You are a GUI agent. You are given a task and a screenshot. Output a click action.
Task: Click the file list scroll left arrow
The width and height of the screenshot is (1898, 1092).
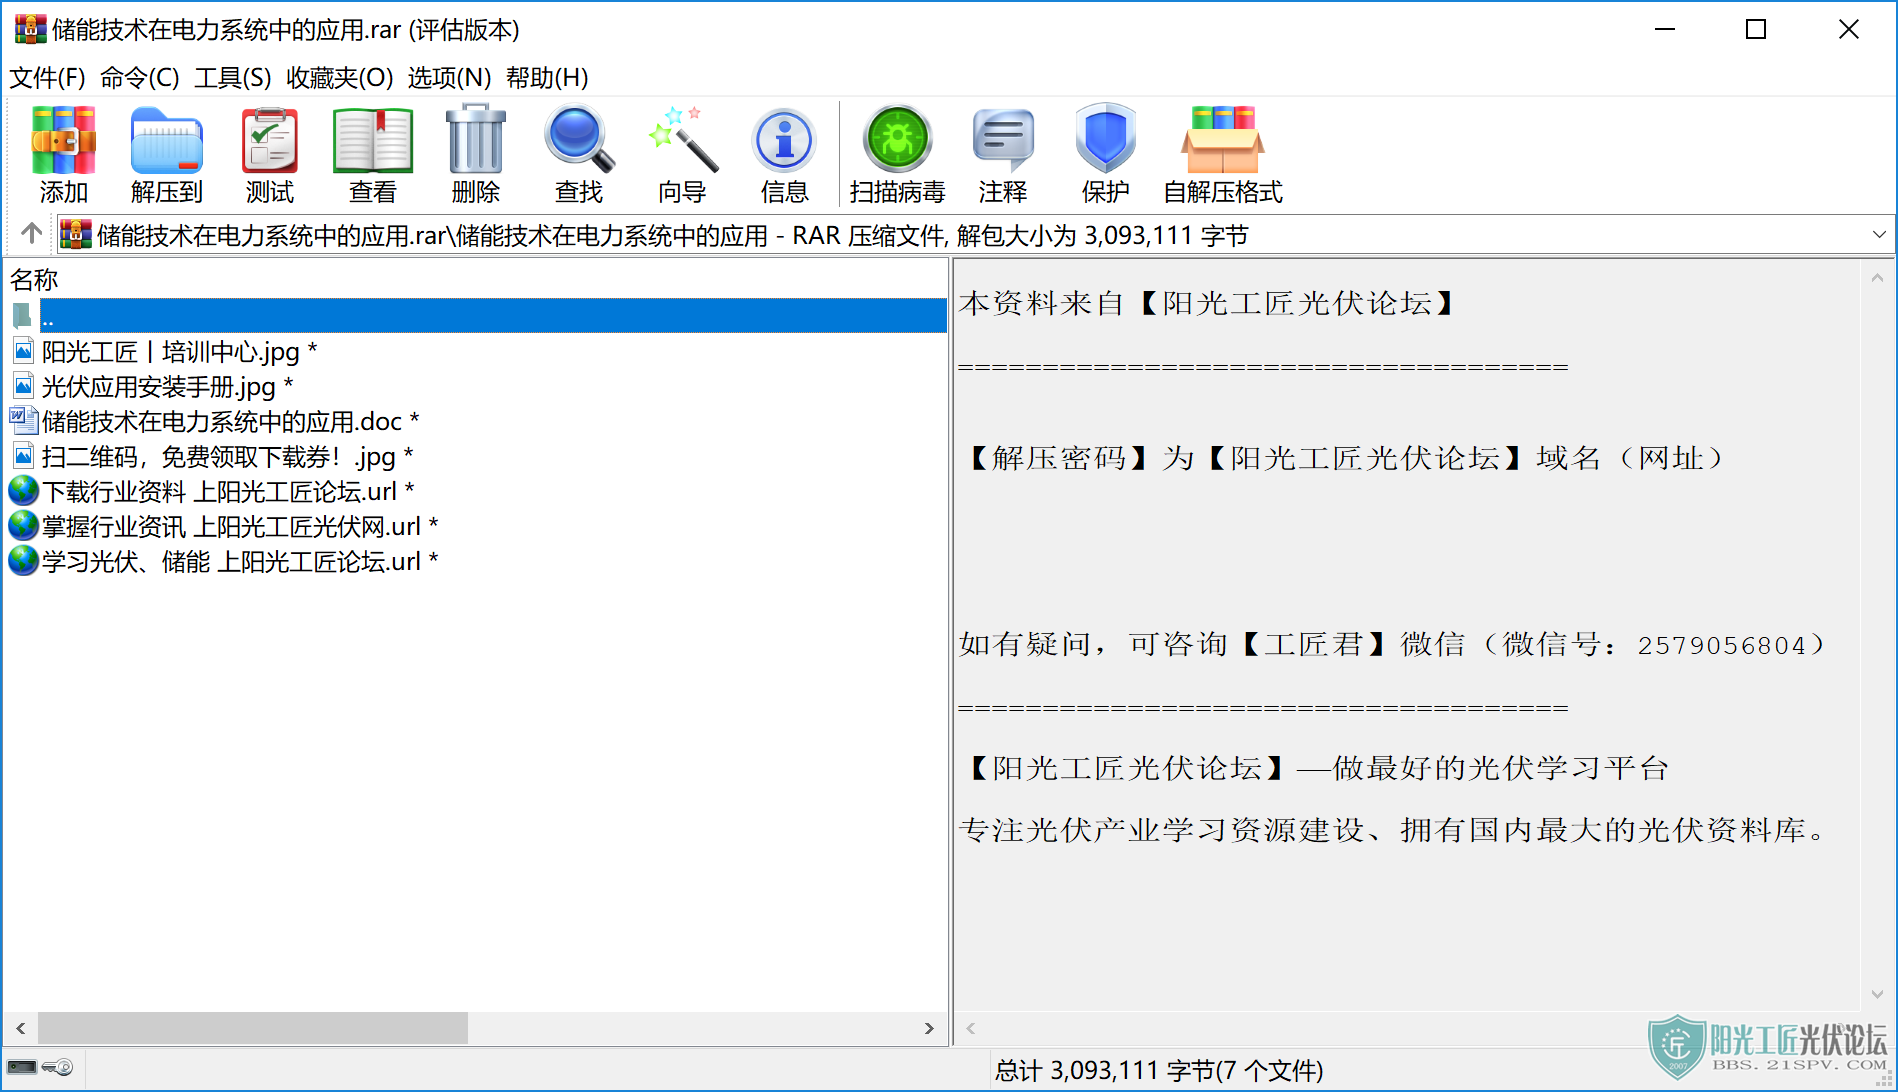click(20, 1028)
